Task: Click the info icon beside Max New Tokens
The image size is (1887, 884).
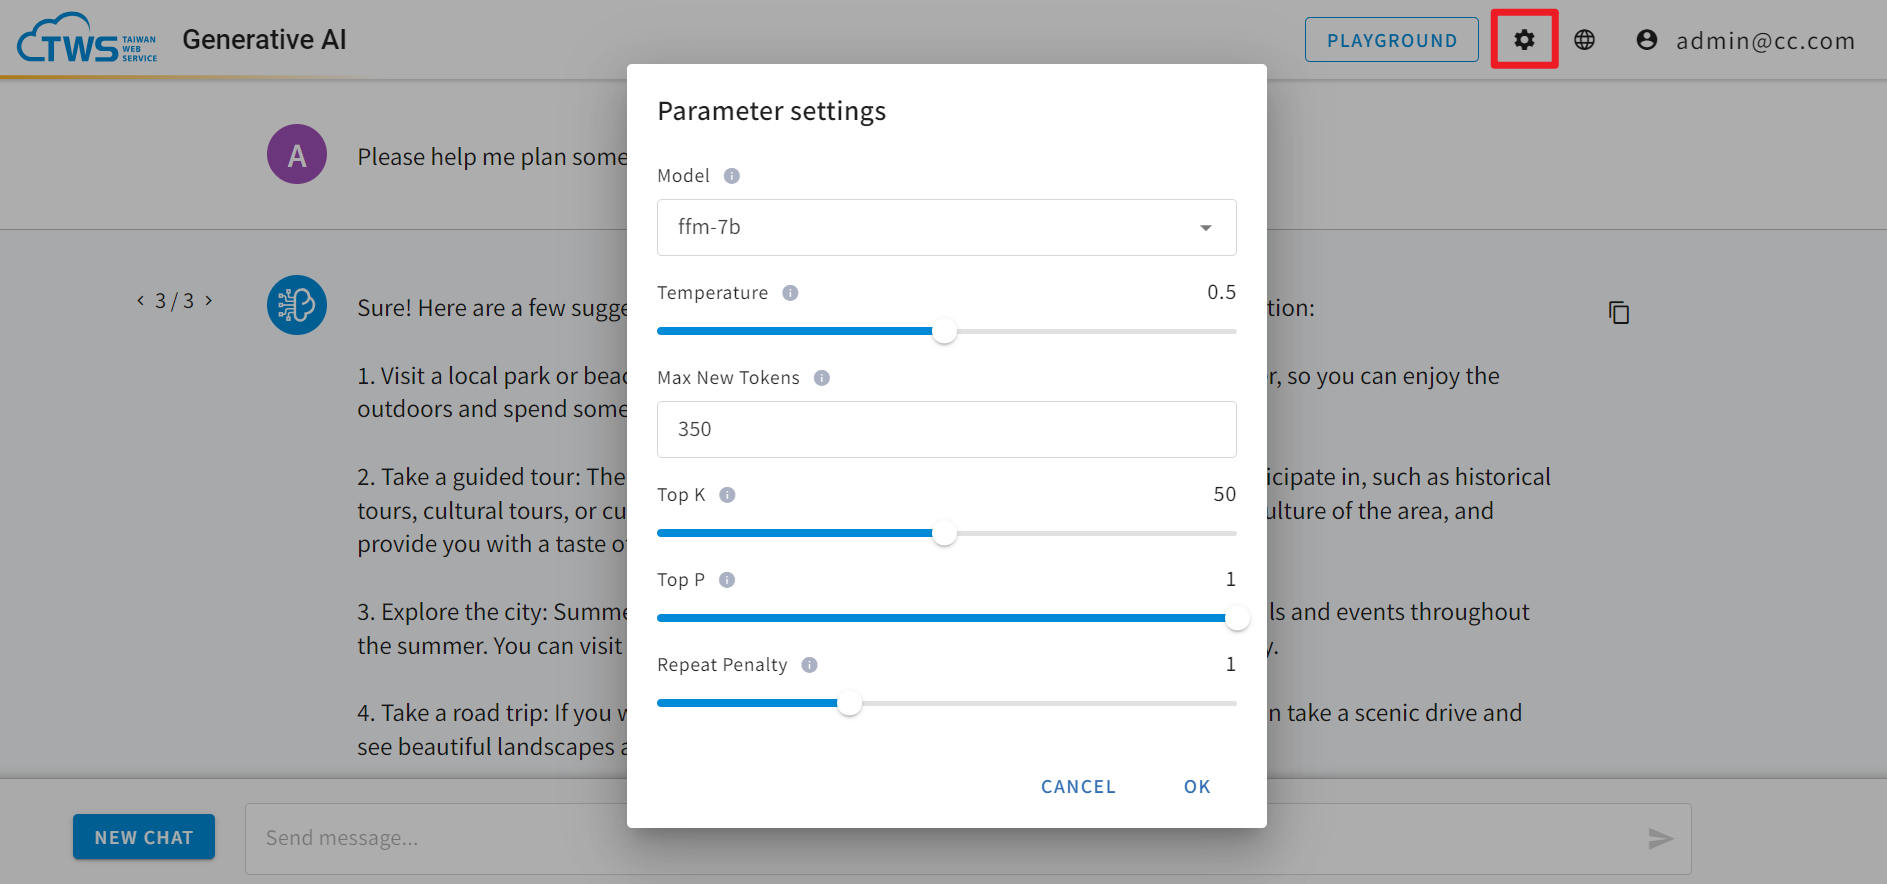Action: point(822,378)
